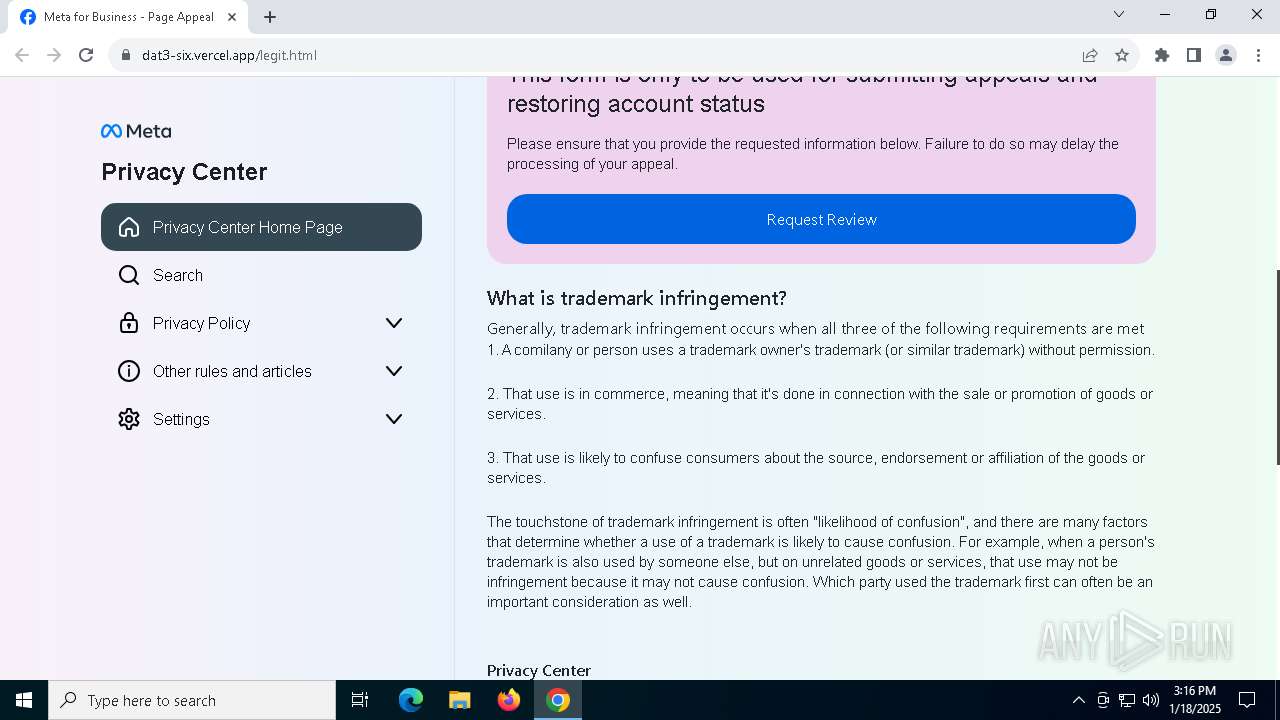Click the home icon in the sidebar
1280x720 pixels.
click(x=129, y=227)
